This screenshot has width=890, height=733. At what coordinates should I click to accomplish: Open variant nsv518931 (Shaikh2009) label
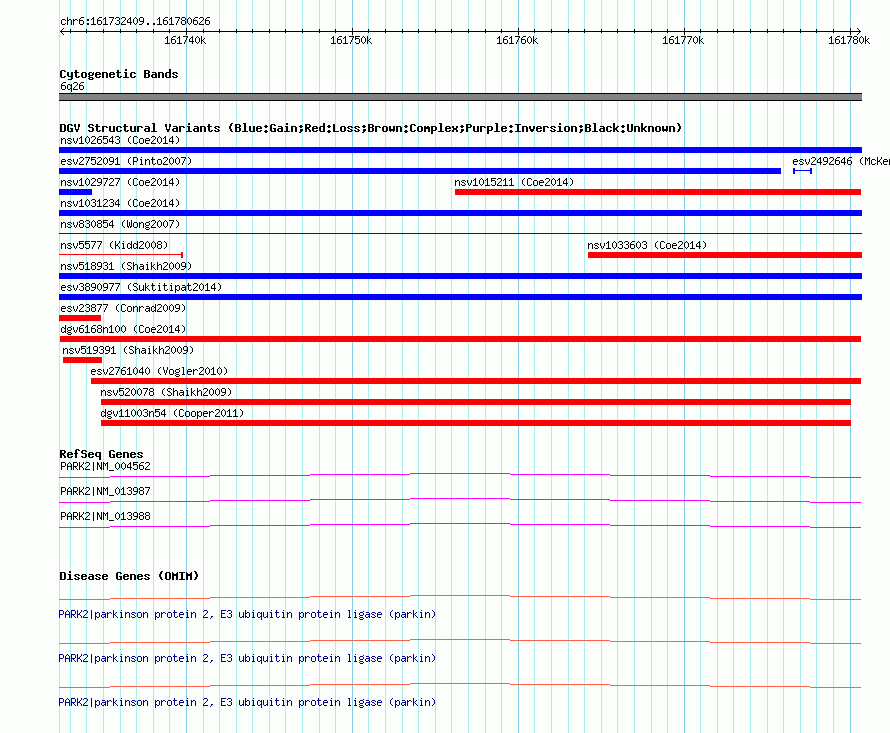[126, 266]
